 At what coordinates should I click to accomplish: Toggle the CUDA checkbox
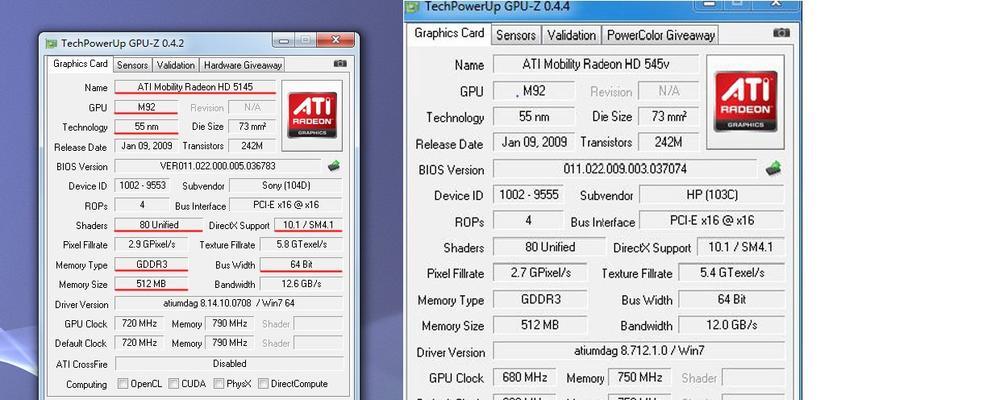(174, 383)
